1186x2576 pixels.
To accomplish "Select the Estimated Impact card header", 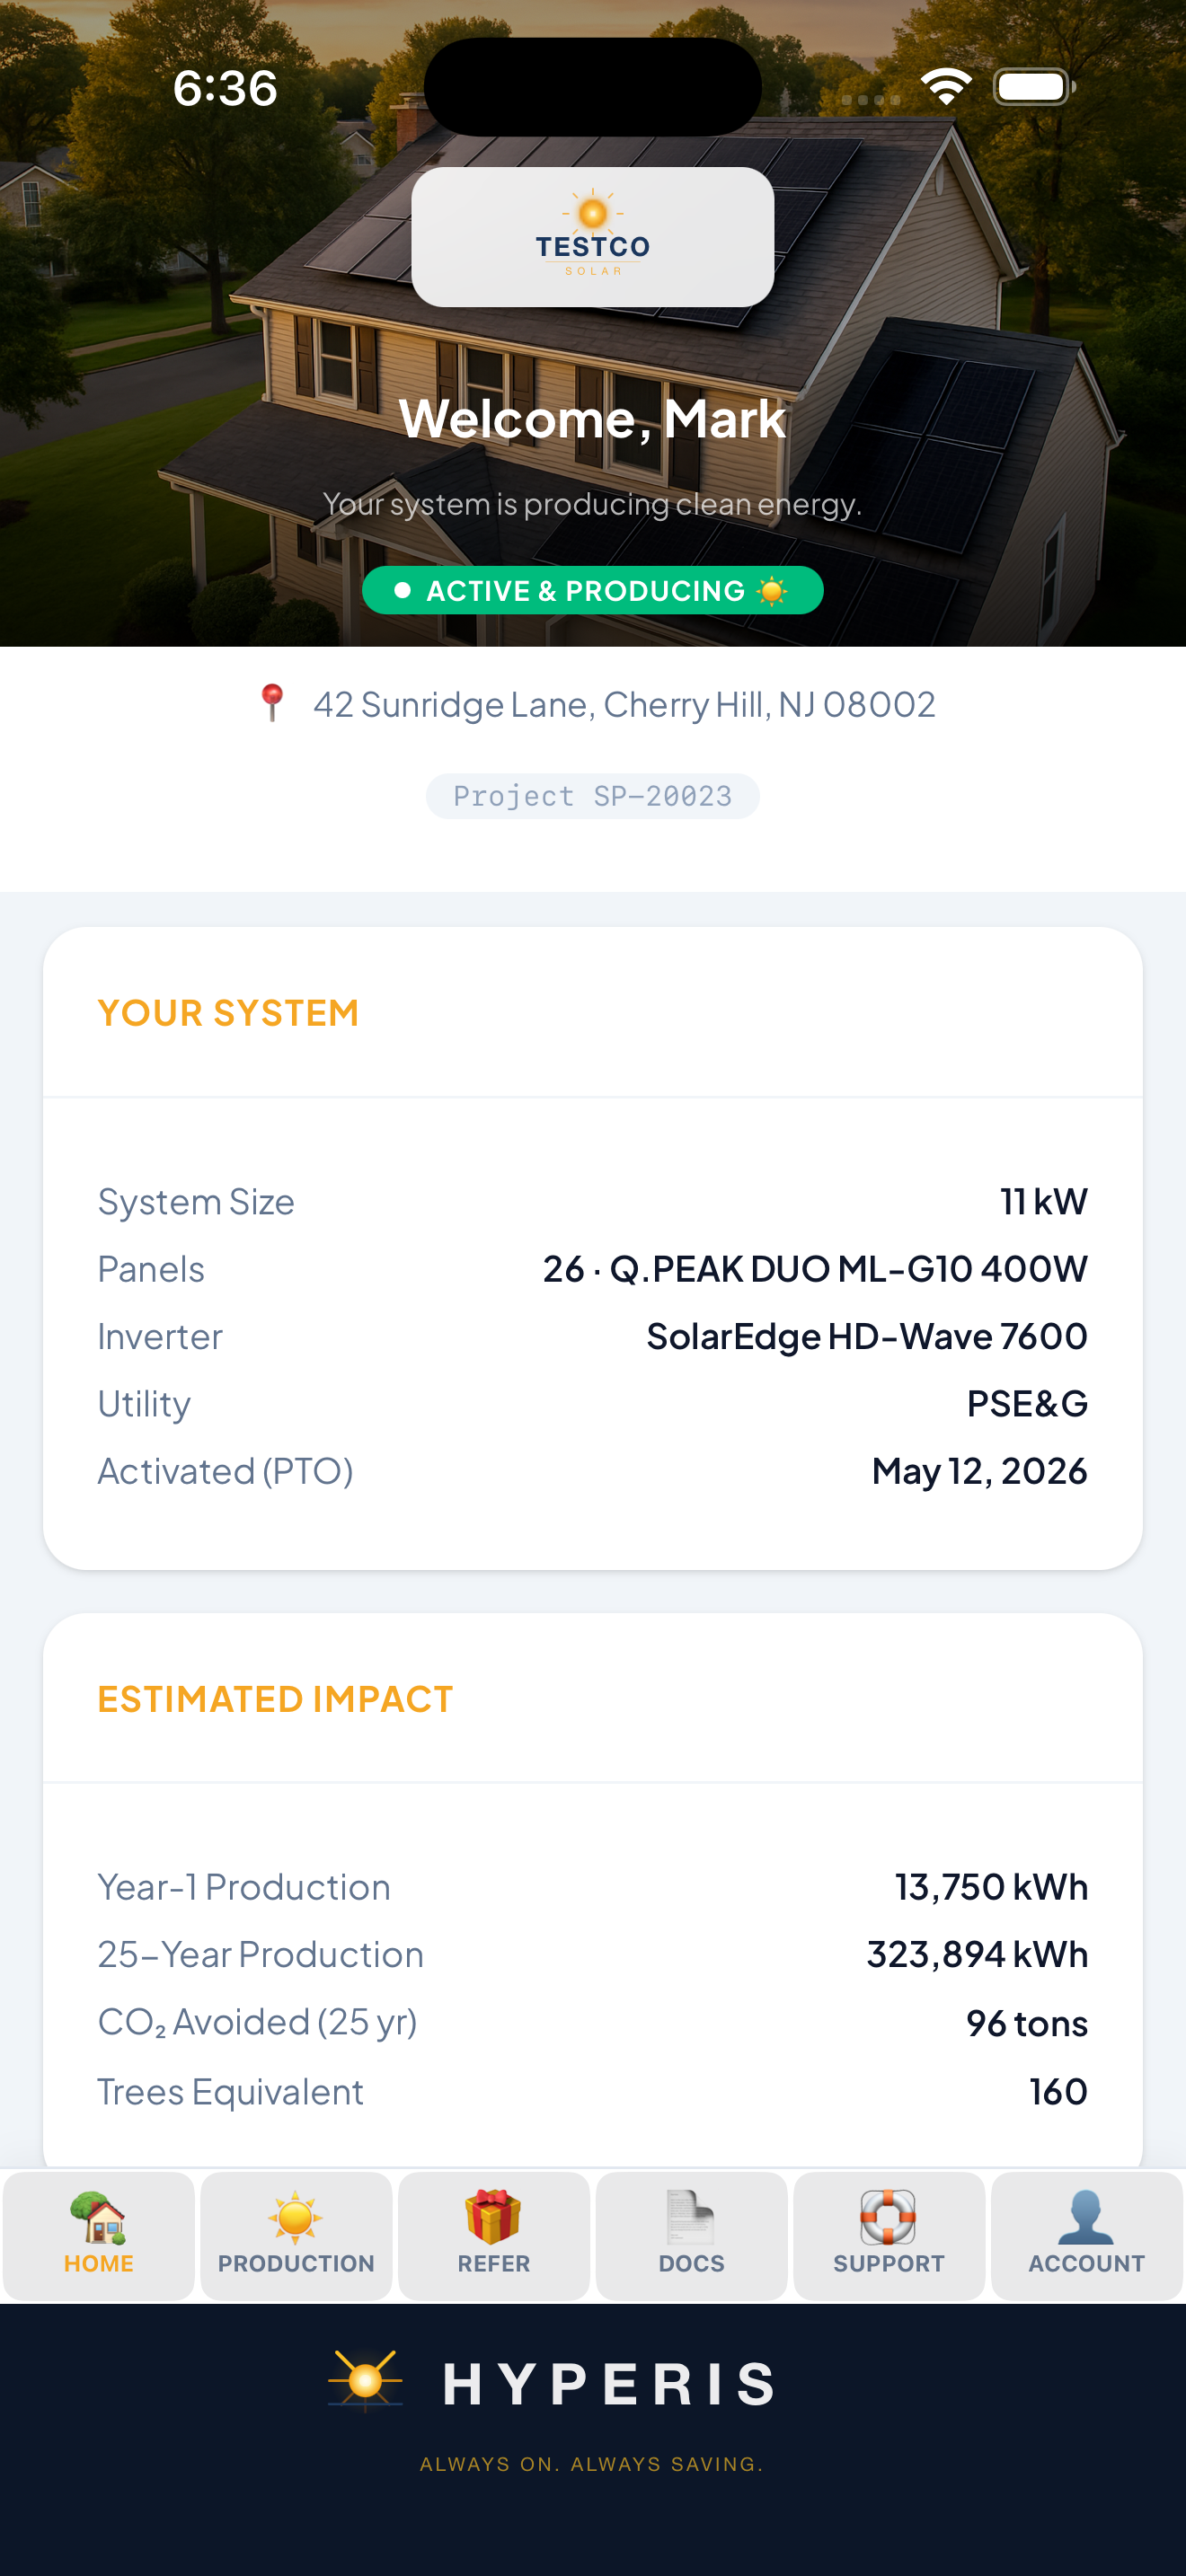I will coord(593,1699).
